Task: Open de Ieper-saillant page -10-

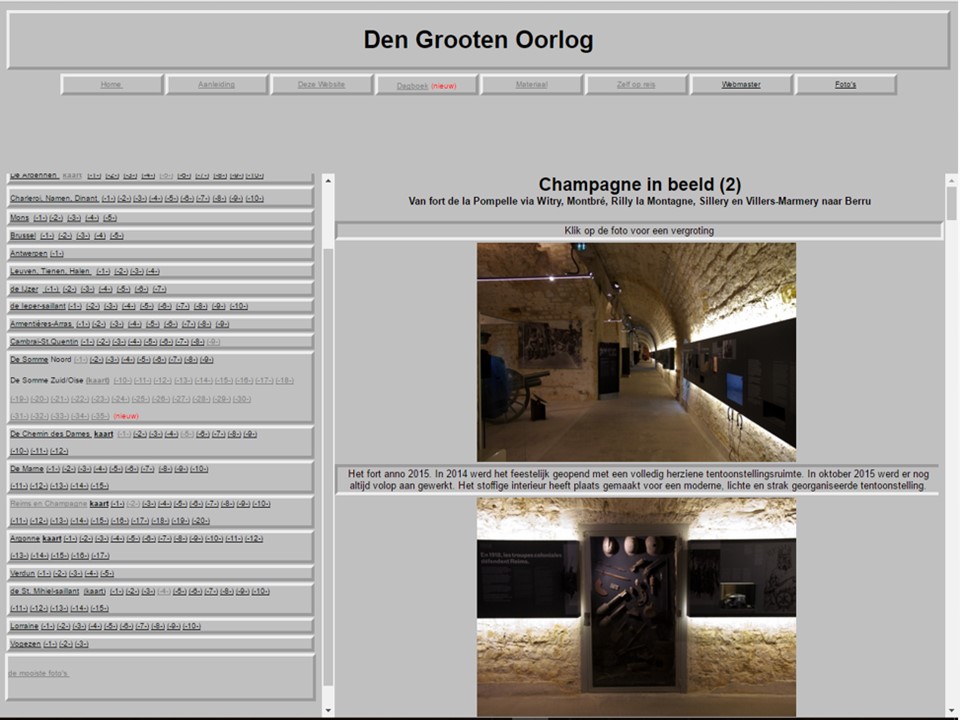Action: pyautogui.click(x=239, y=306)
